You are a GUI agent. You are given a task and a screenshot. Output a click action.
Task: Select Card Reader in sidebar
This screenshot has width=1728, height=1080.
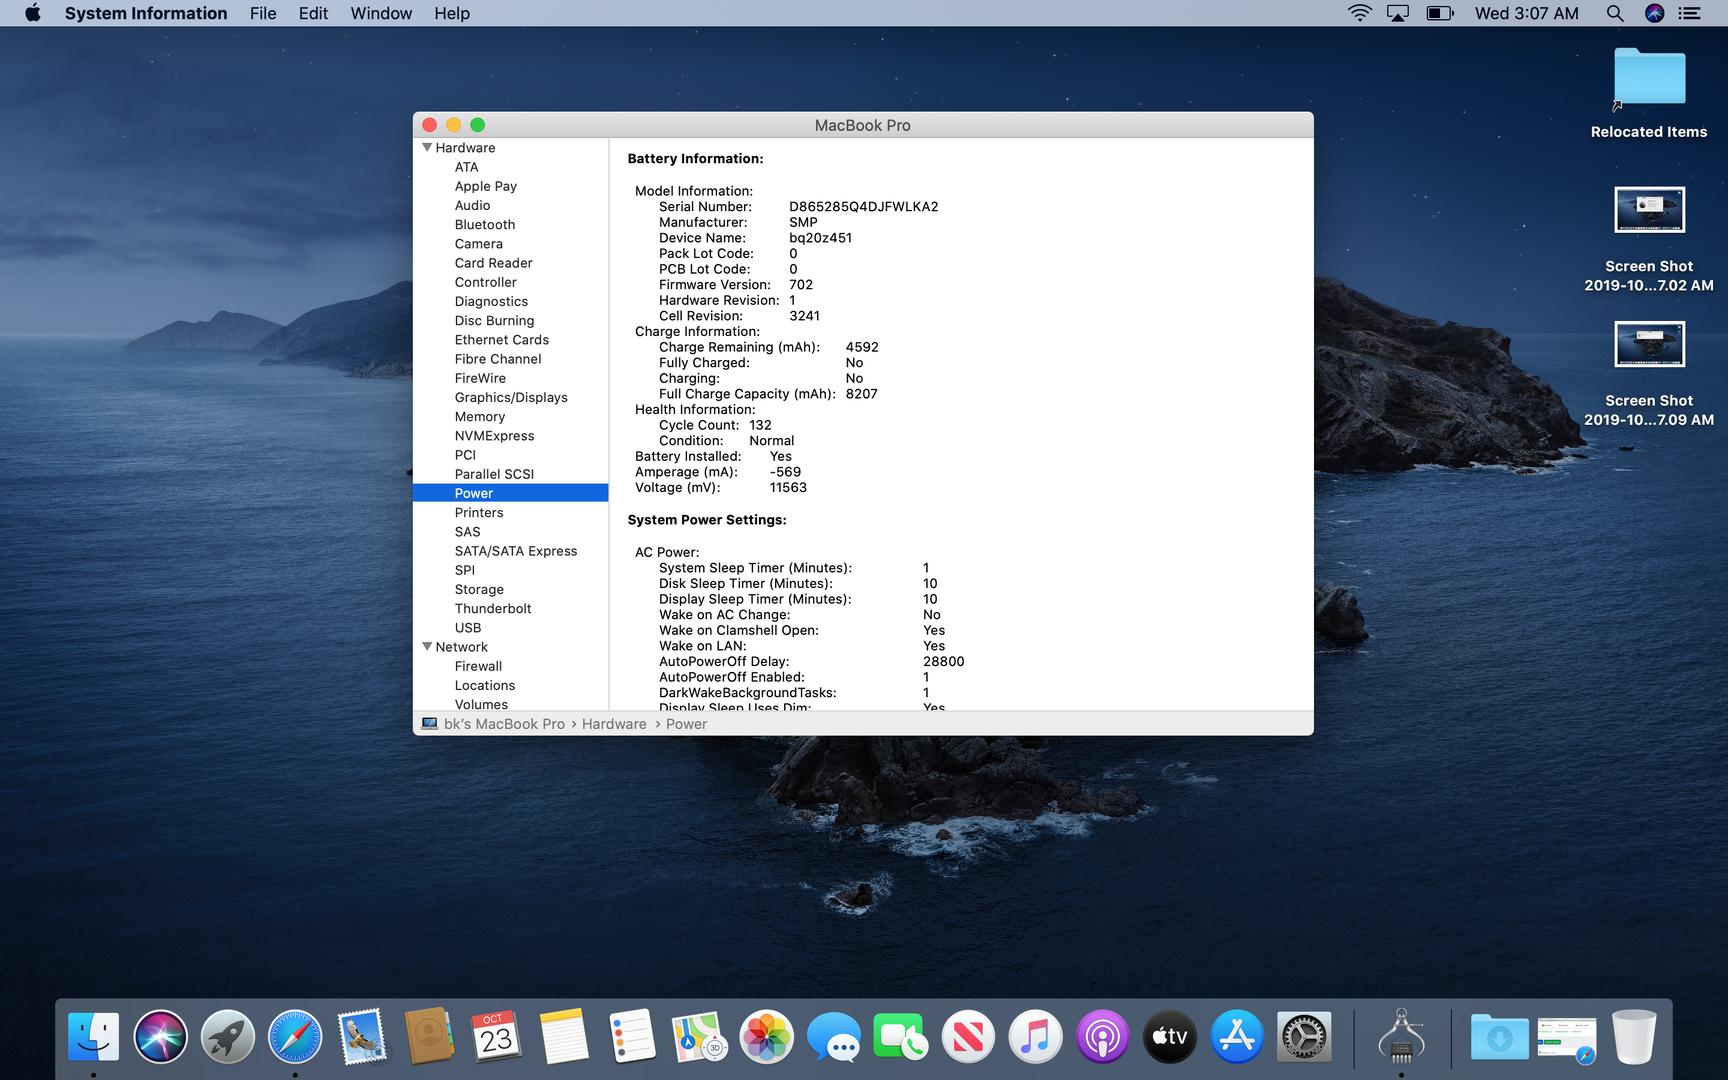click(x=493, y=263)
